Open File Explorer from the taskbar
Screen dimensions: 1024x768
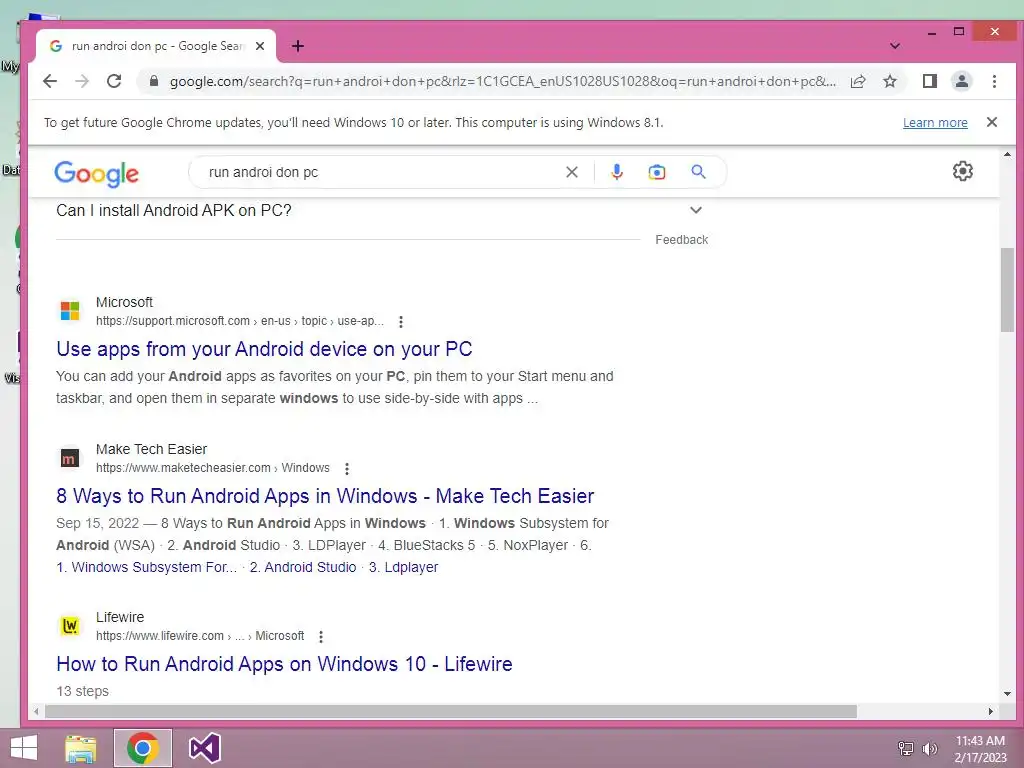click(x=81, y=748)
